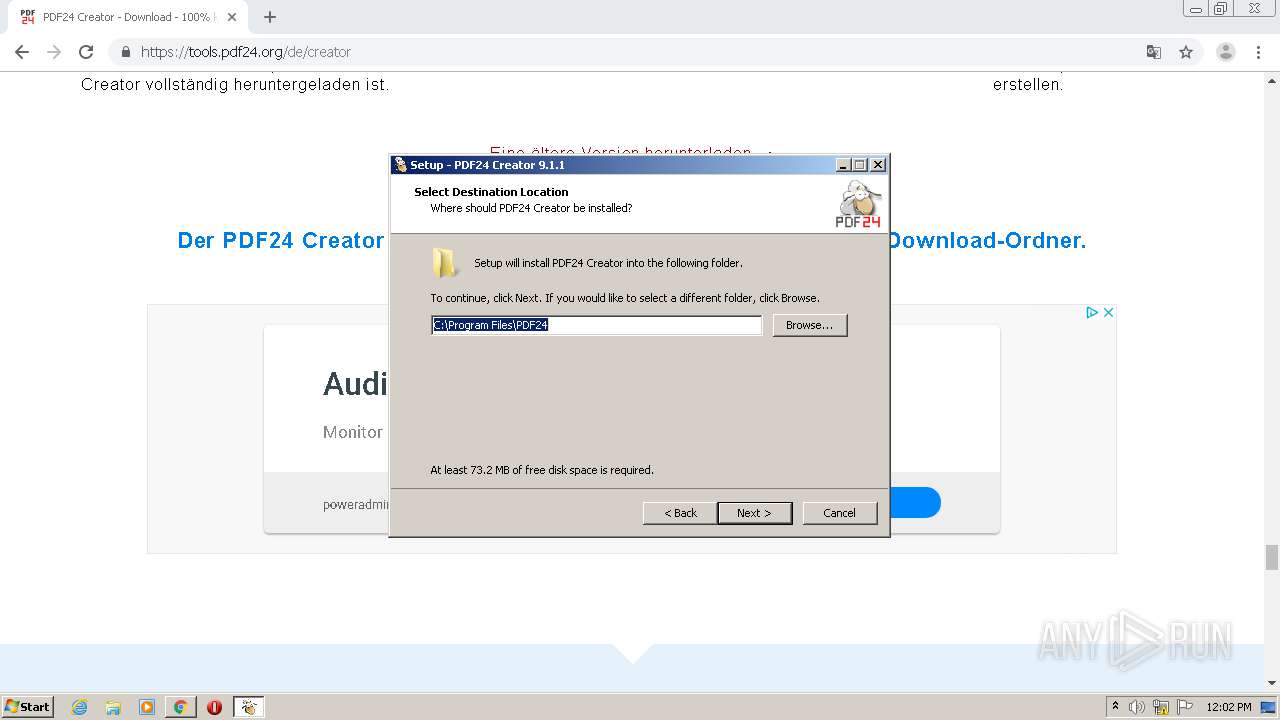The image size is (1280, 720).
Task: Open Windows Media Player from the taskbar
Action: pyautogui.click(x=147, y=707)
